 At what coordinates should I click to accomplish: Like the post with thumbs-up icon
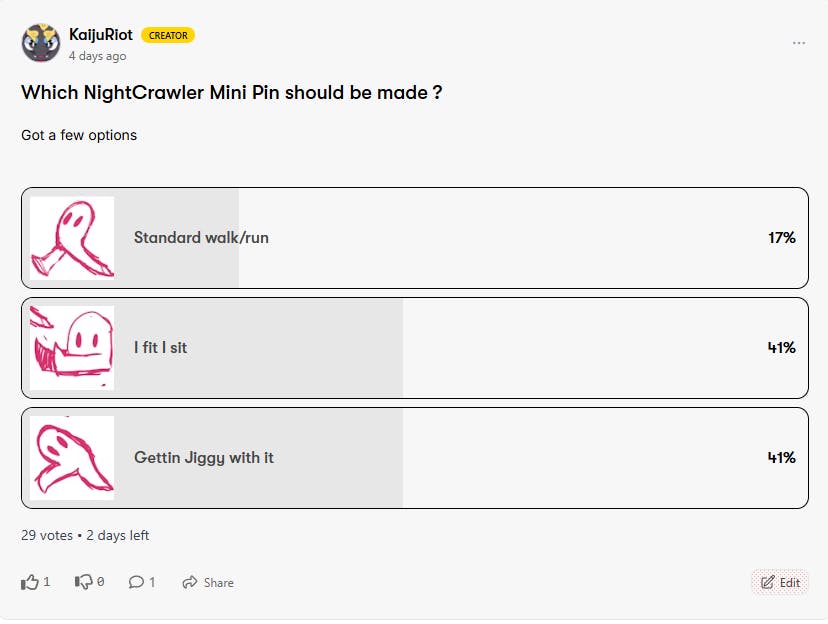click(x=30, y=582)
